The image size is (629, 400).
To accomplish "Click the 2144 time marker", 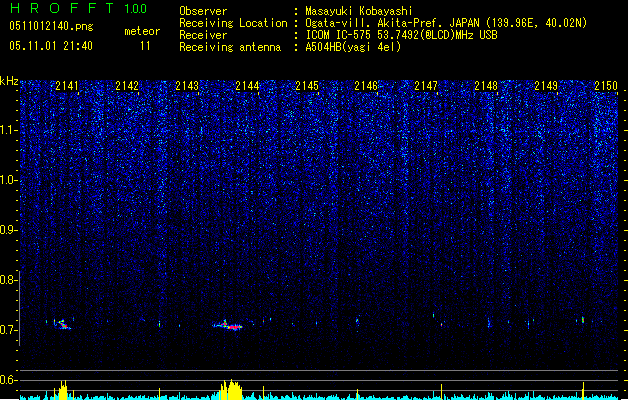I will pos(247,86).
